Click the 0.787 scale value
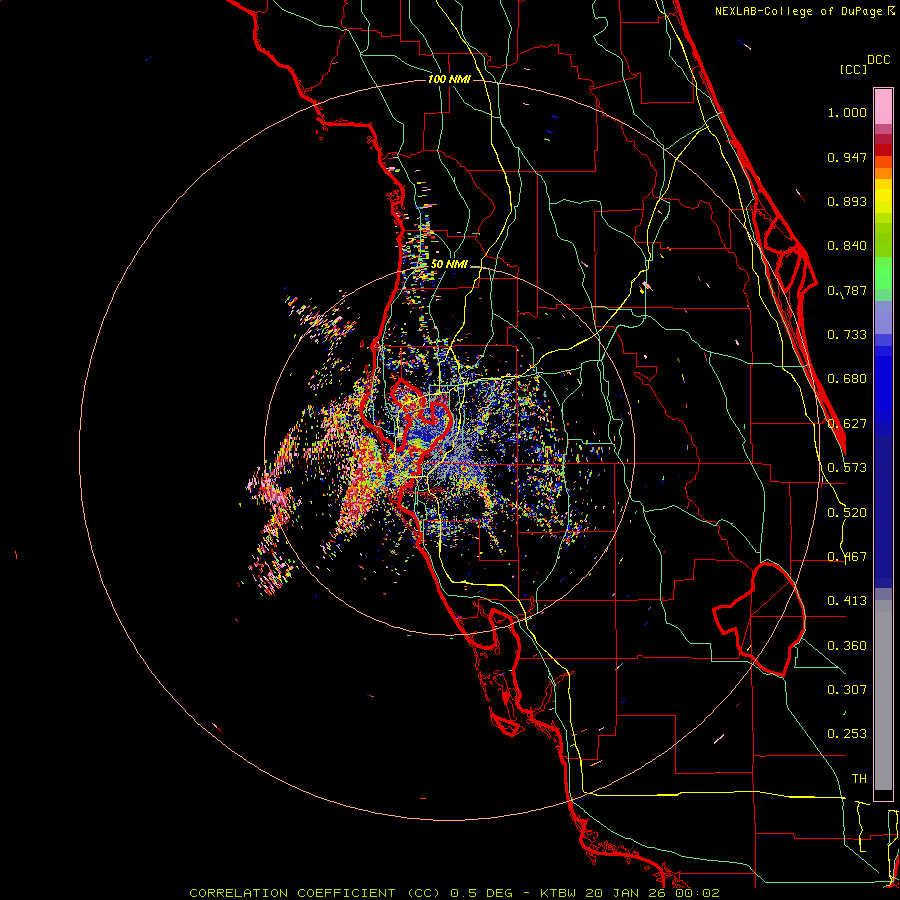 [x=847, y=290]
